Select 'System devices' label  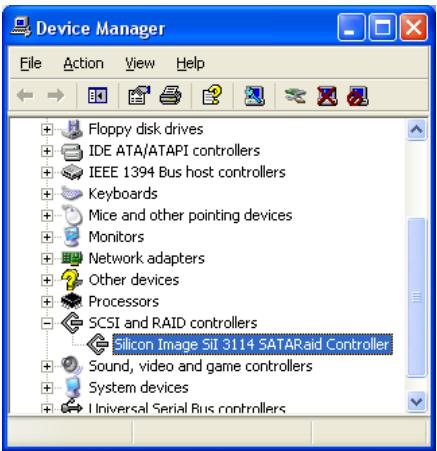pos(138,387)
